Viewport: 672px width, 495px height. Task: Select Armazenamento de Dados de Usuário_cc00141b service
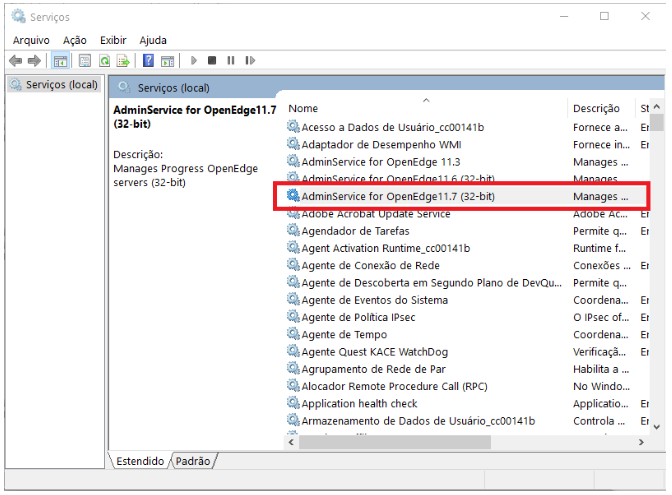click(x=467, y=421)
